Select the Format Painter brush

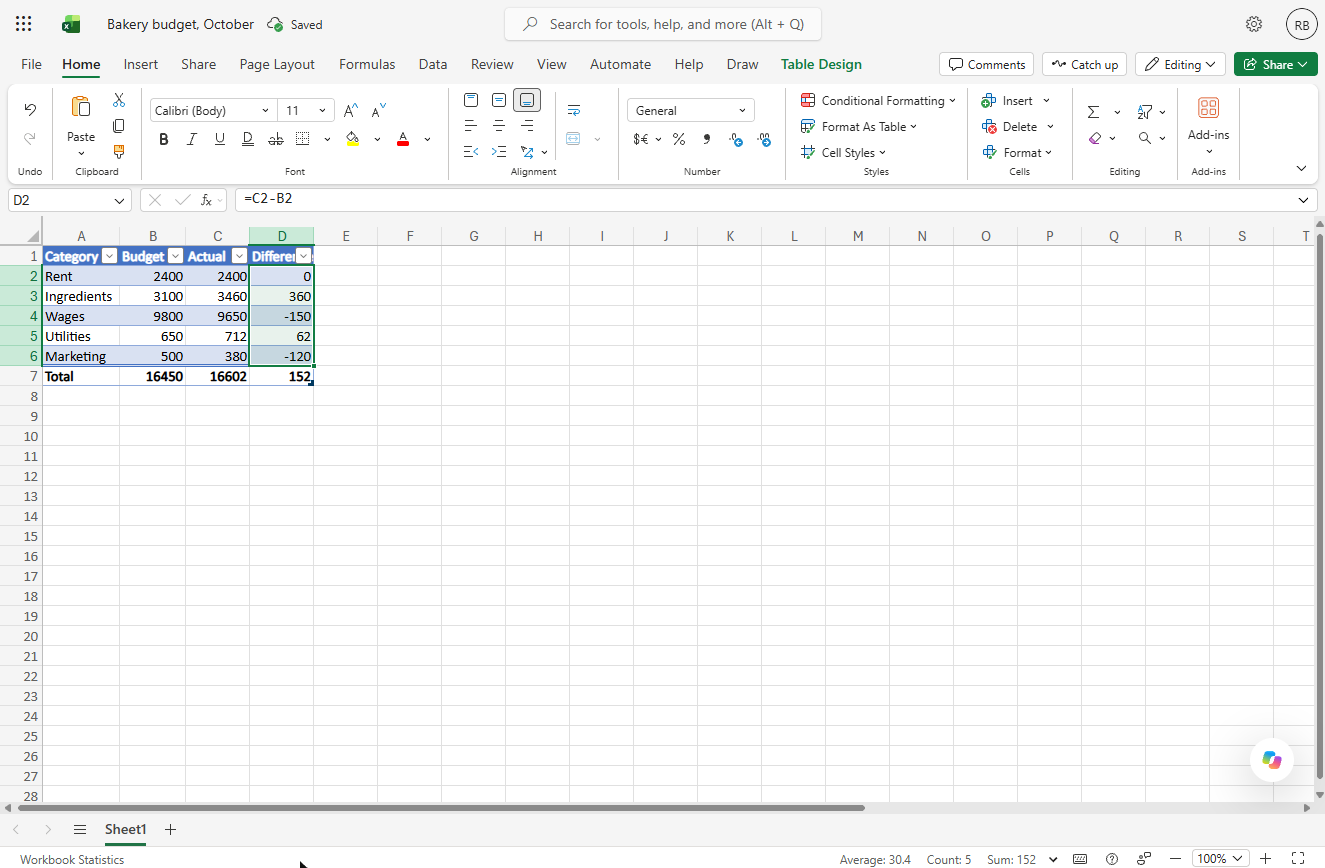click(119, 152)
